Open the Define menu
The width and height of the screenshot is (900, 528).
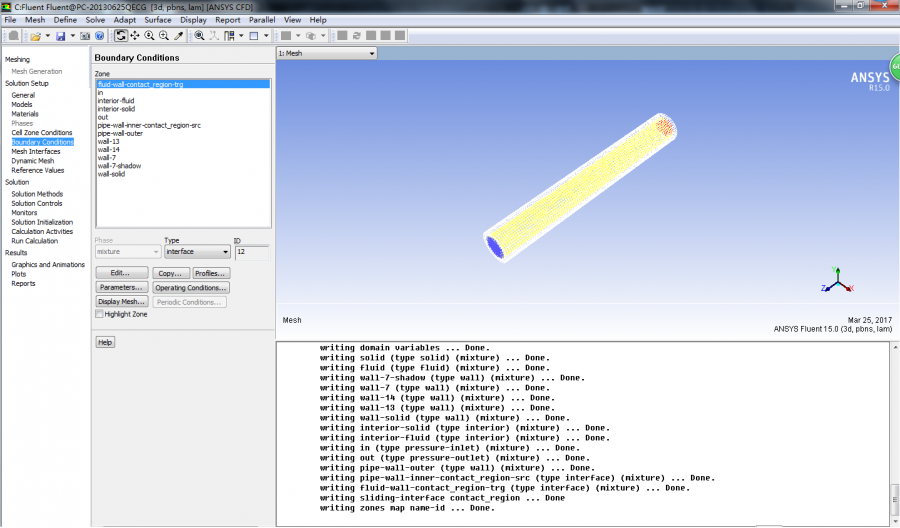(x=65, y=20)
